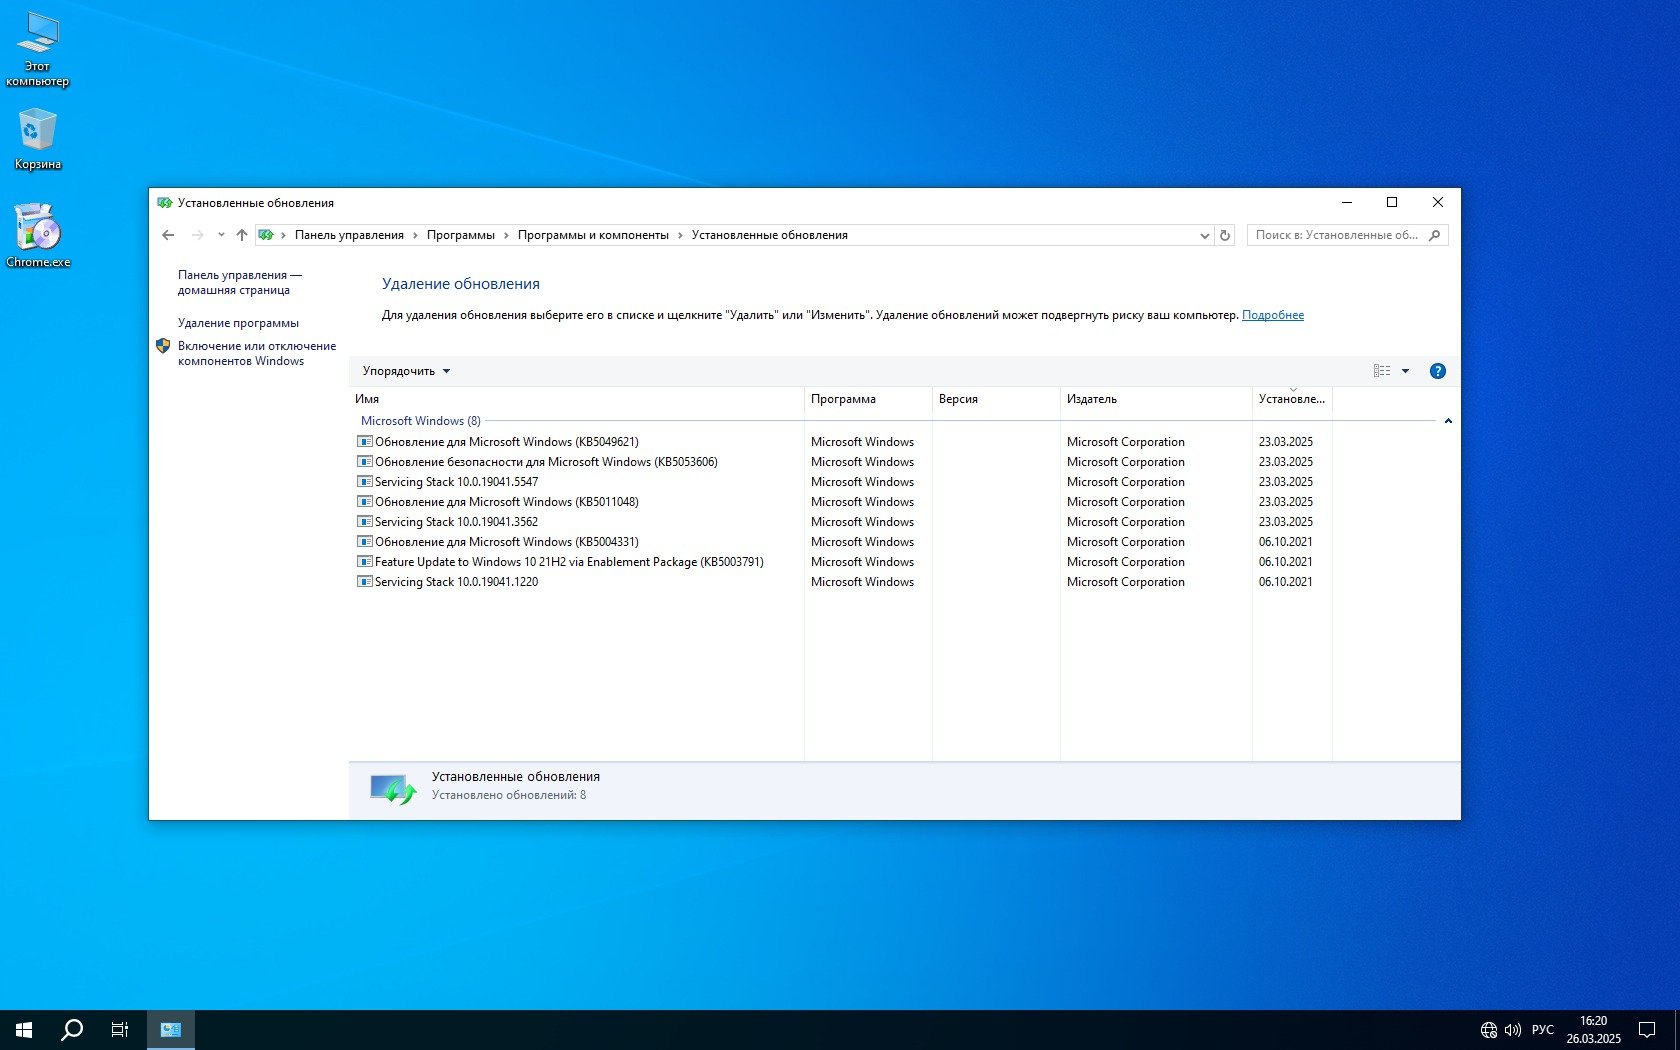Viewport: 1680px width, 1050px height.
Task: Click the search installed updates field
Action: click(x=1336, y=235)
